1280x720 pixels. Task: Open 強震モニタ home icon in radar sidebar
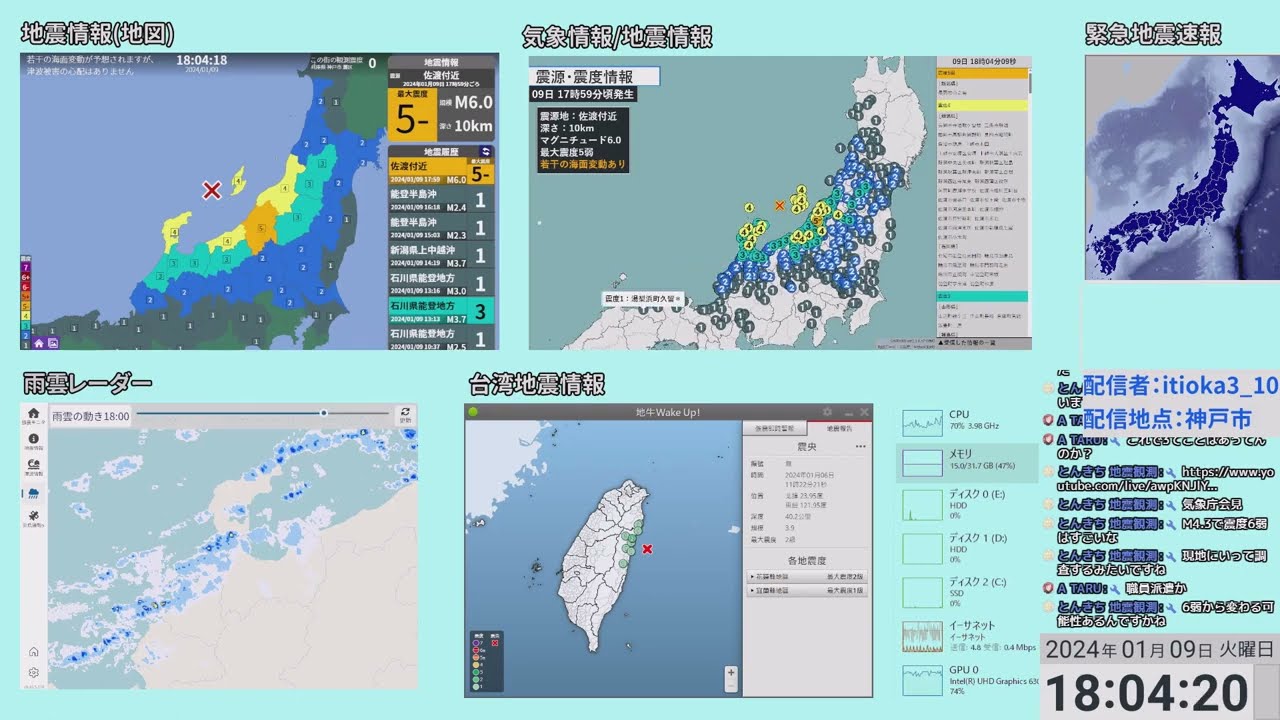pyautogui.click(x=33, y=415)
